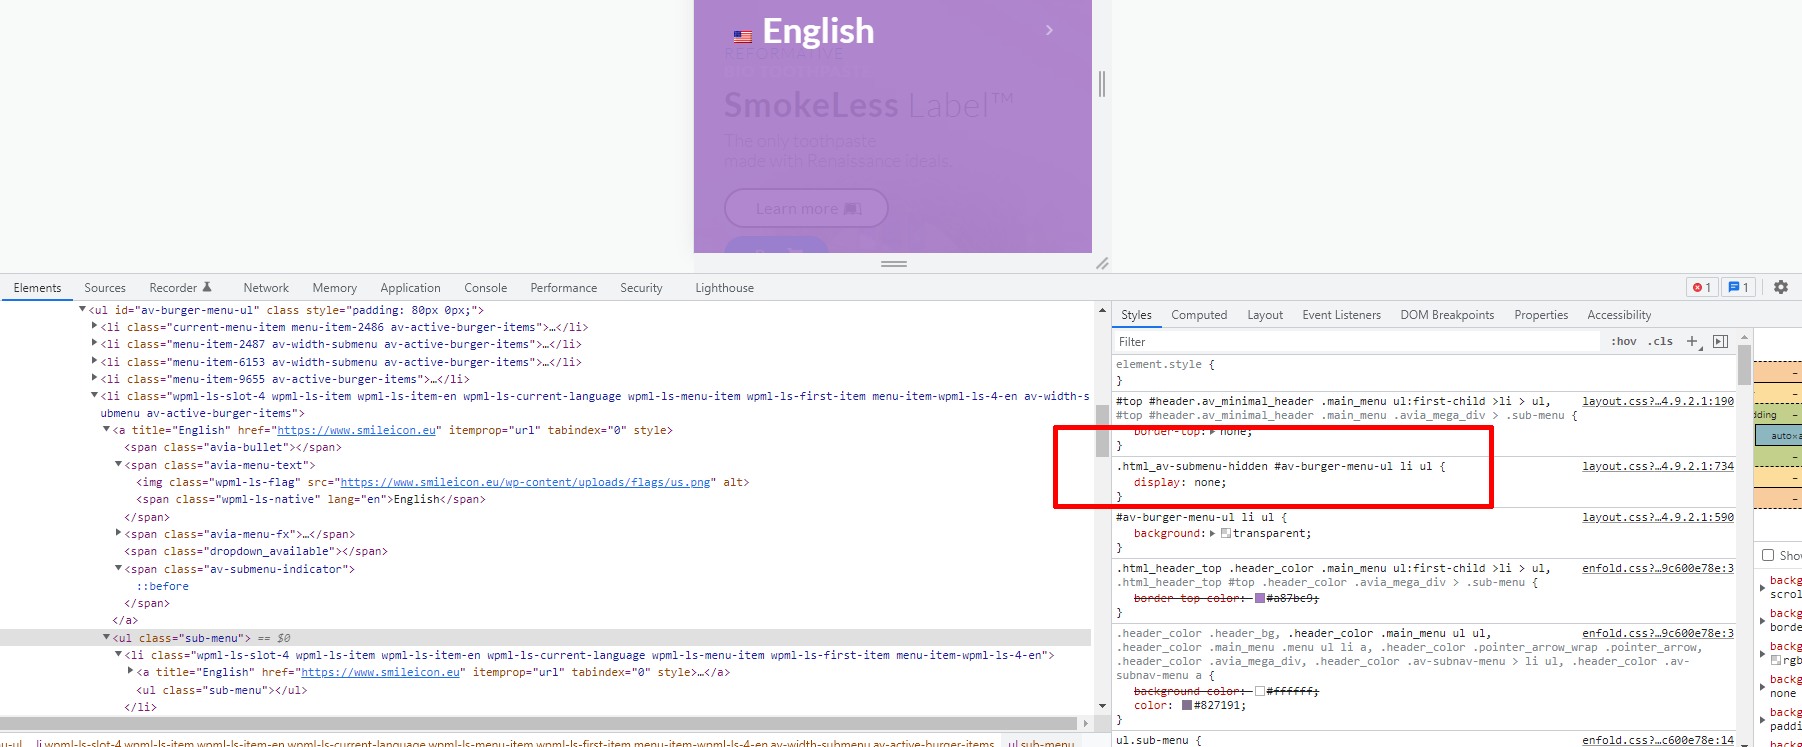Click the blue issues count badge
Viewport: 1802px width, 747px height.
pyautogui.click(x=1738, y=287)
